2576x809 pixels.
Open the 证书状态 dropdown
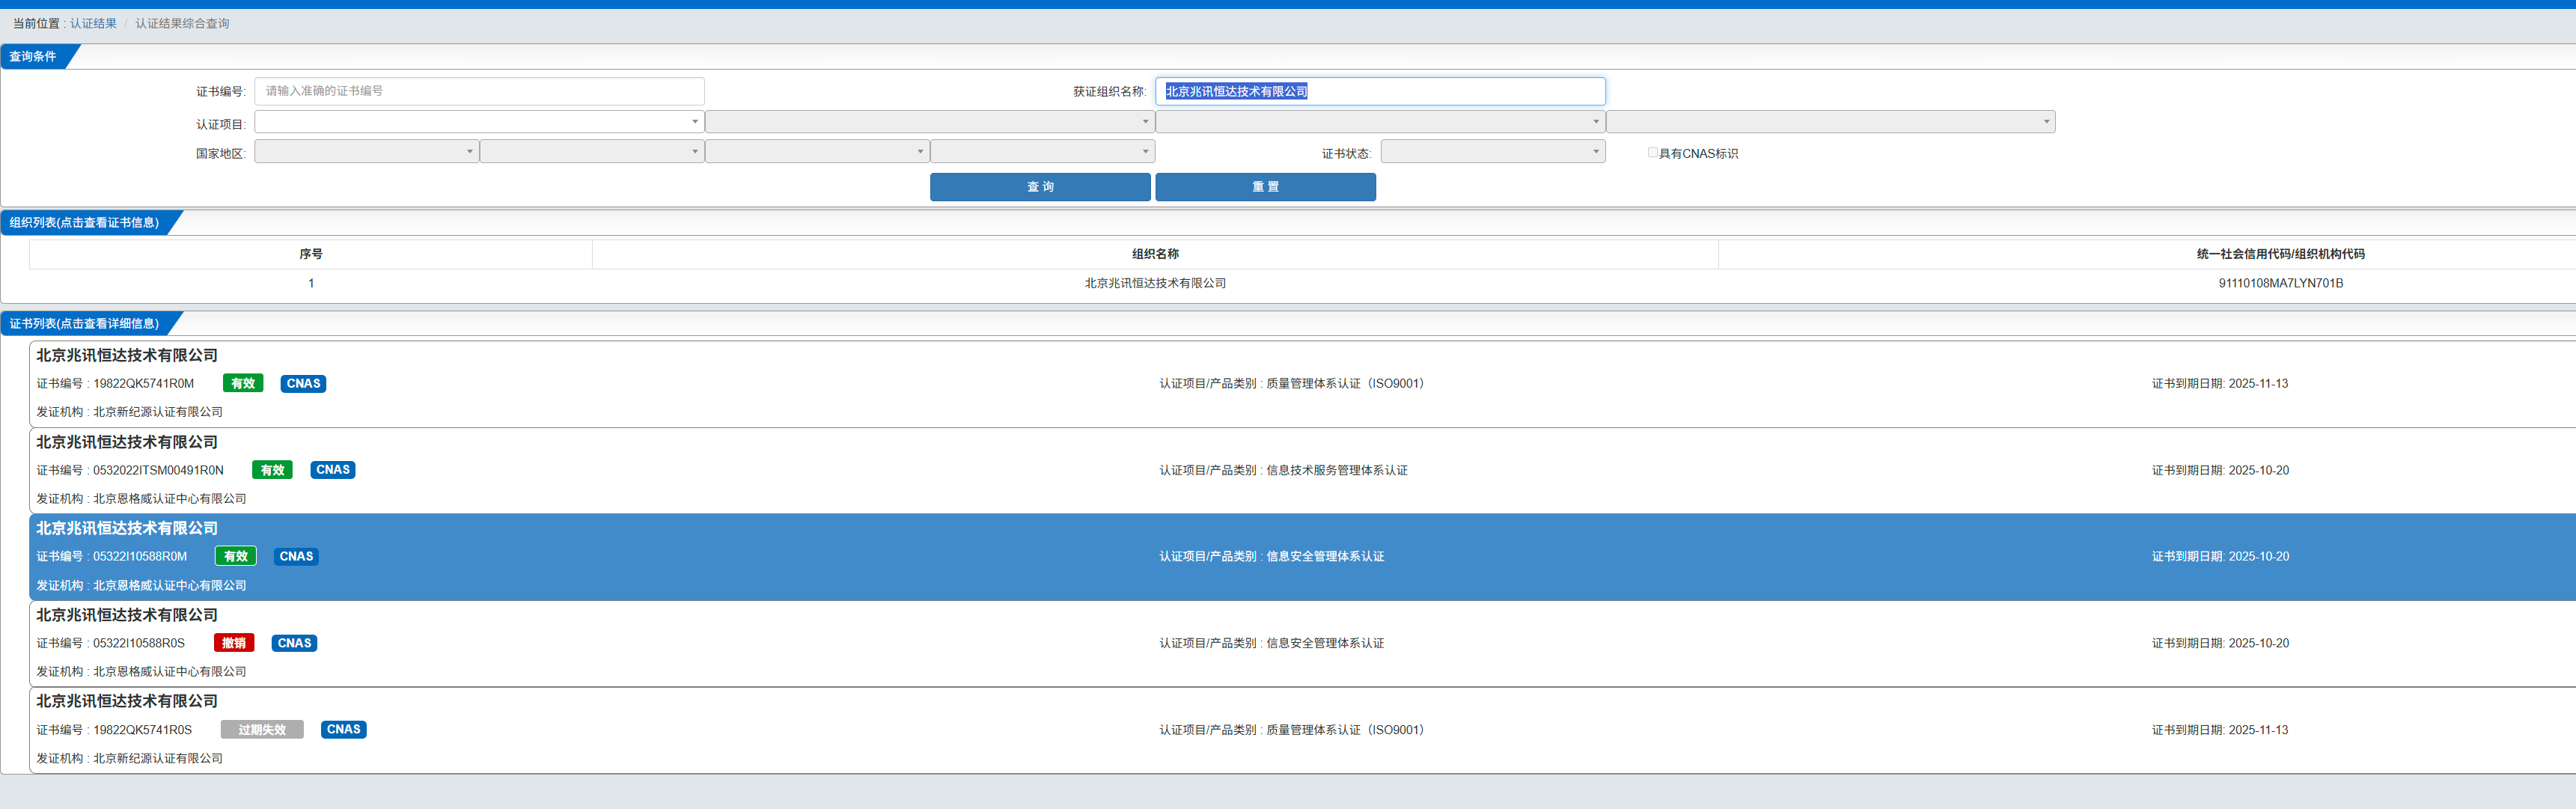click(x=1493, y=151)
